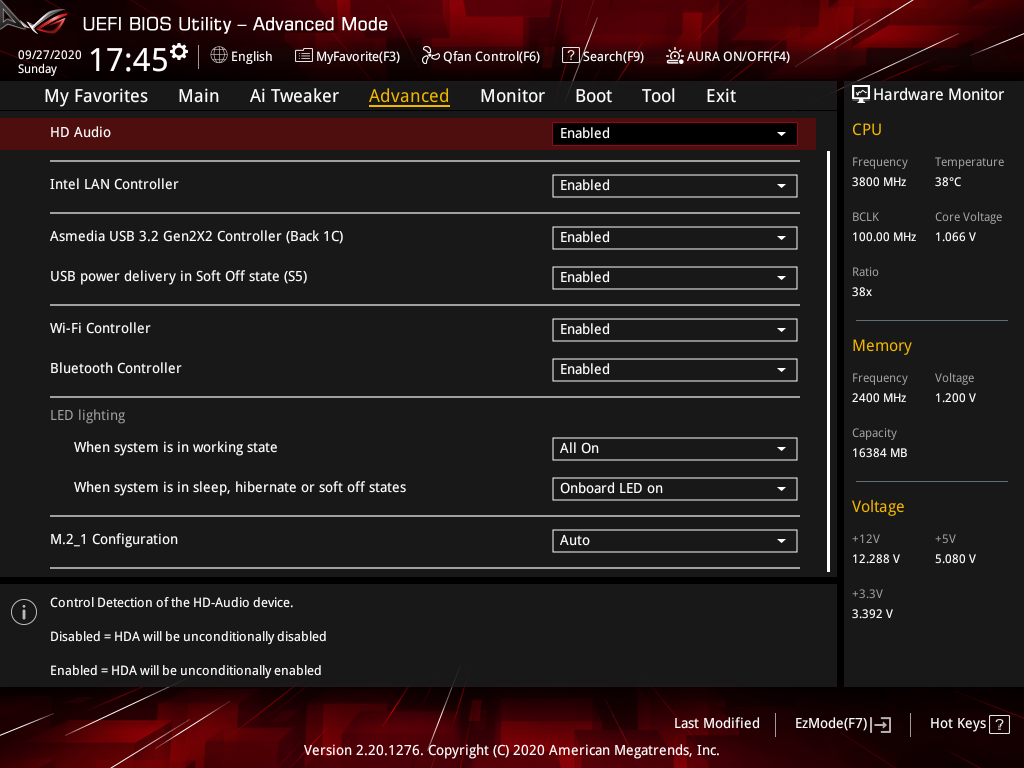Open USB power delivery S5 dropdown

(x=675, y=278)
